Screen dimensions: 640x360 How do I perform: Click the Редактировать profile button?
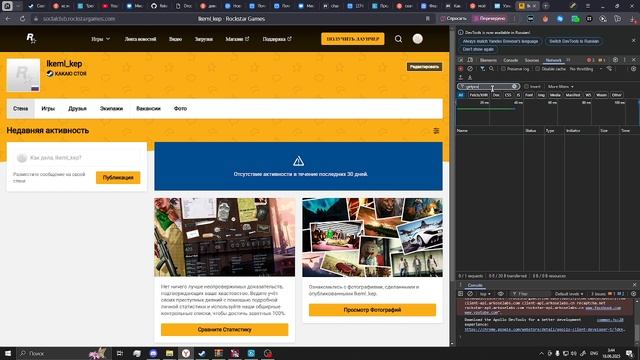tap(424, 67)
